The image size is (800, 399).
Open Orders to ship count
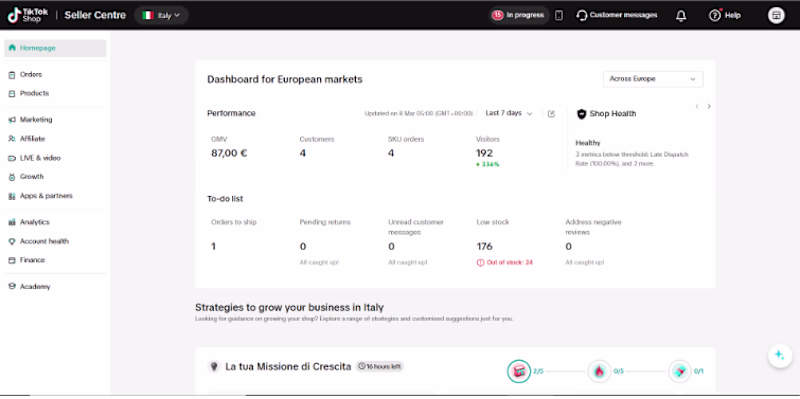coord(213,247)
